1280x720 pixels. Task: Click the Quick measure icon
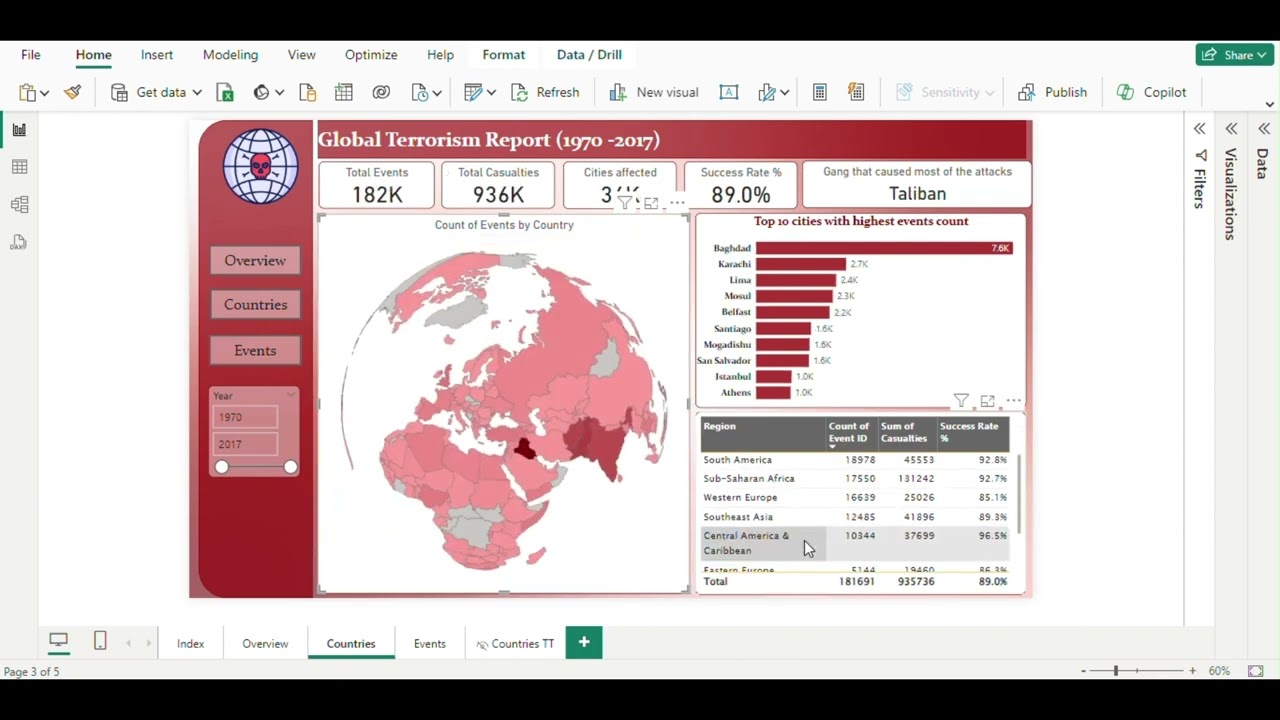click(x=856, y=92)
